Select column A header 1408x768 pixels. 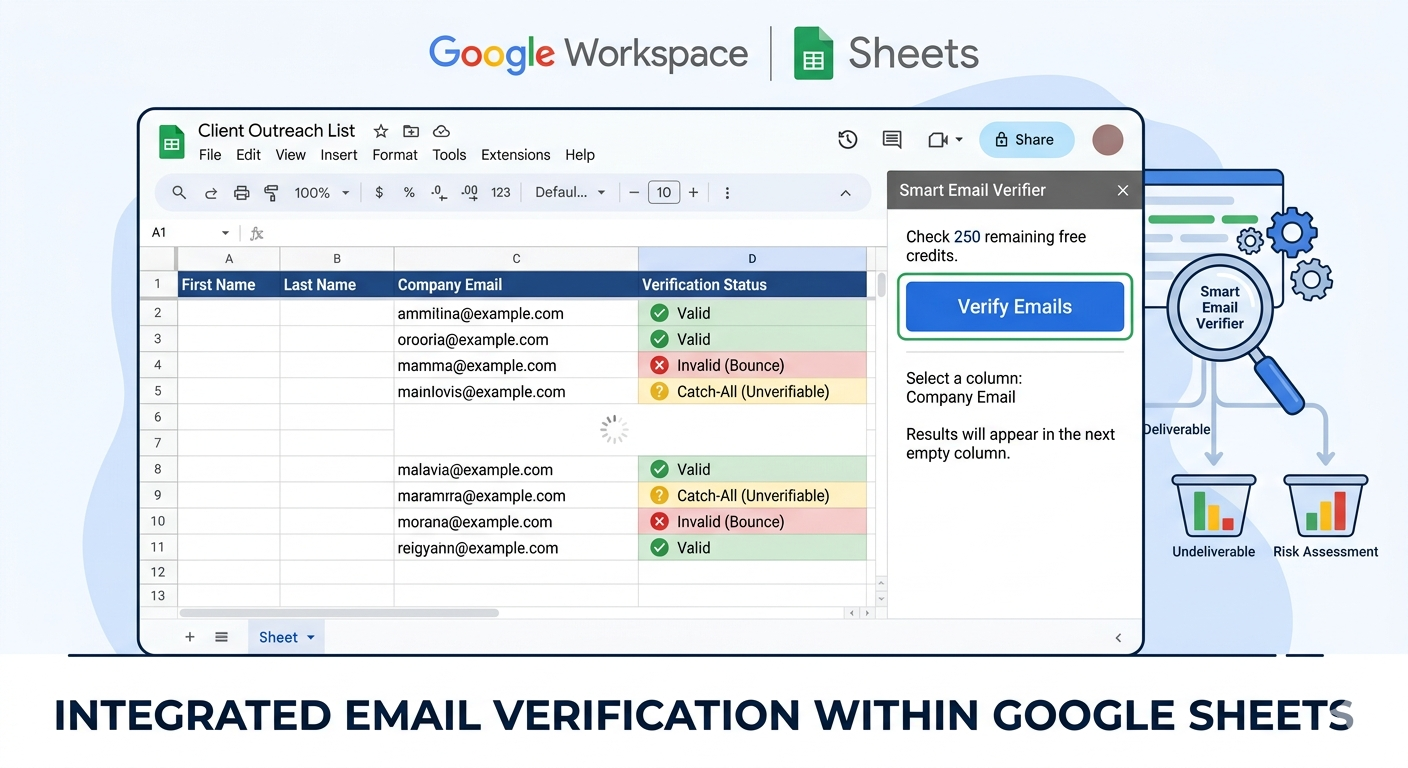pos(229,259)
